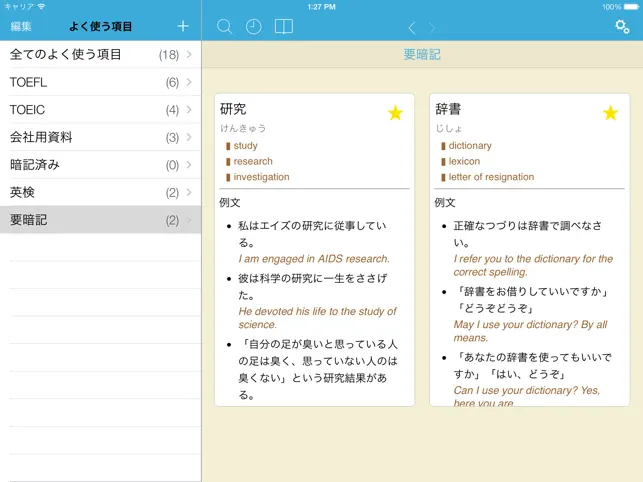Screen dimensions: 643x482
Task: Click the 要暗記 title in header
Action: click(x=422, y=55)
